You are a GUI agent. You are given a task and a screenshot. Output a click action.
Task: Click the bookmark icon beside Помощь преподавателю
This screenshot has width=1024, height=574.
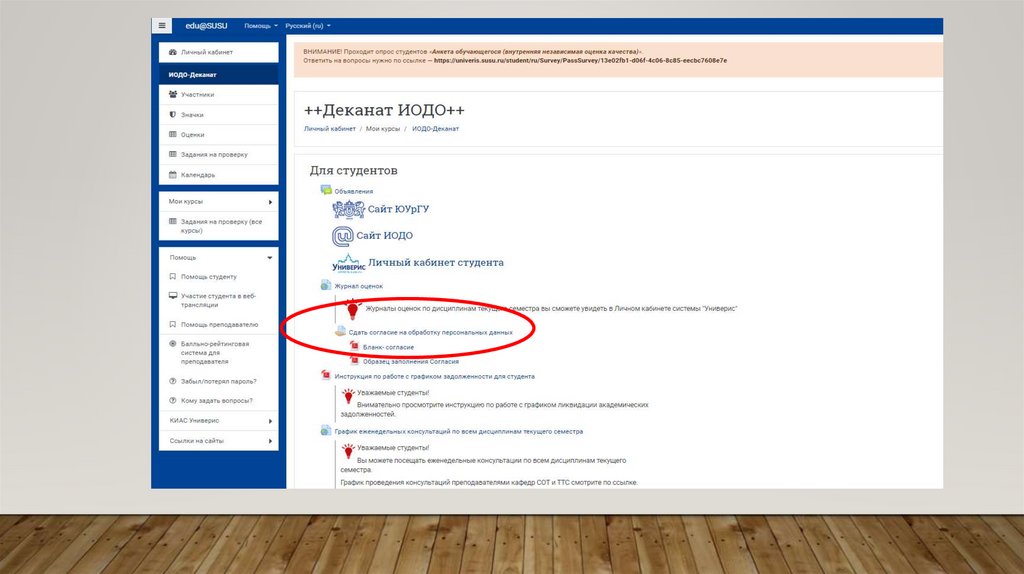pyautogui.click(x=172, y=324)
